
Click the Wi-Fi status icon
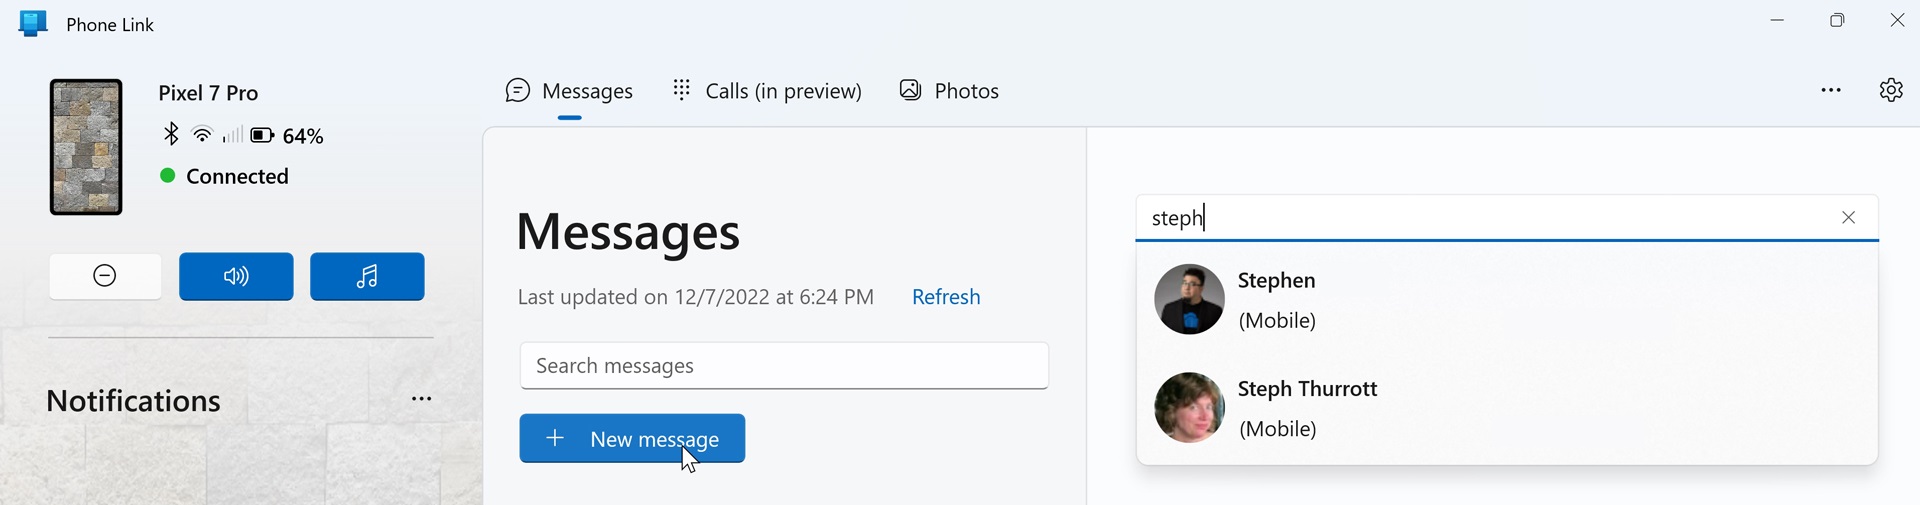202,134
